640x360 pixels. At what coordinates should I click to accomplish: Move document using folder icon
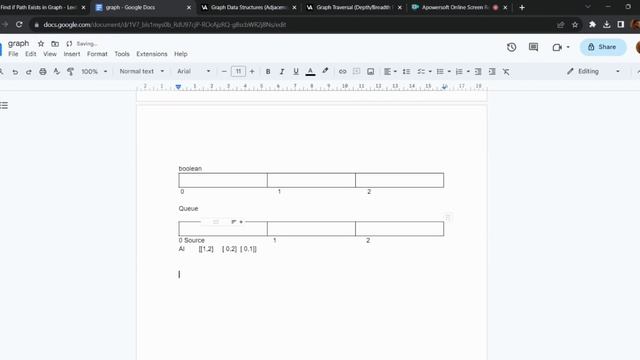click(55, 44)
